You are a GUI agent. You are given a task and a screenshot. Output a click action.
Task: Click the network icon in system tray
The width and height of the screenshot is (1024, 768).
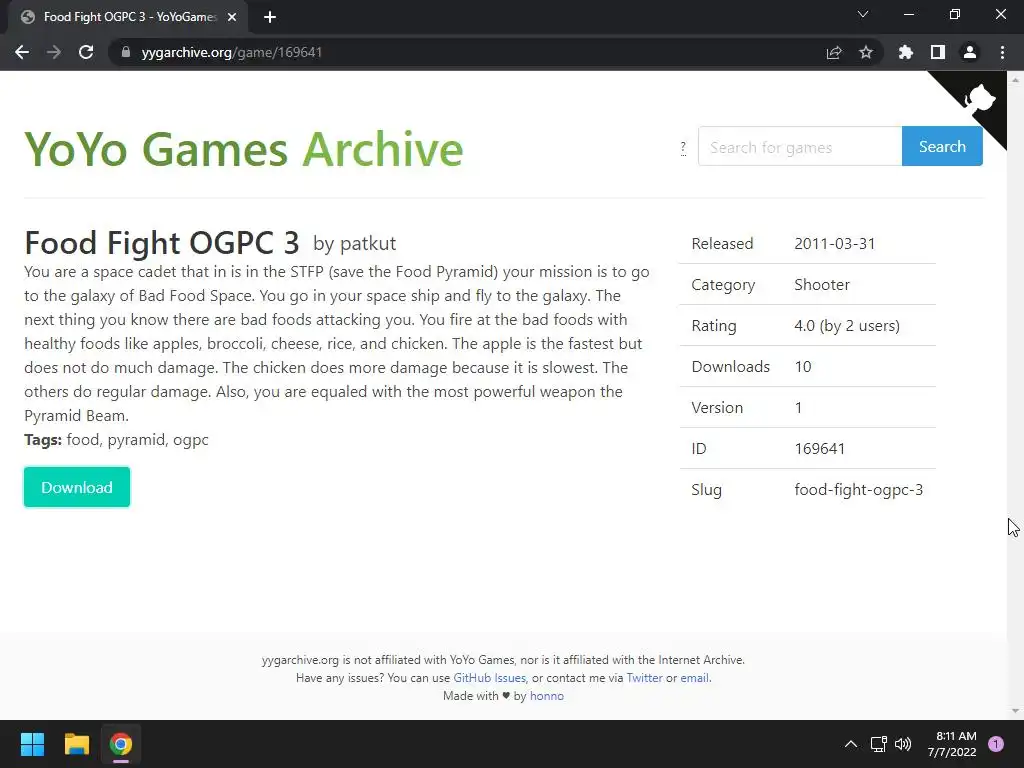878,744
